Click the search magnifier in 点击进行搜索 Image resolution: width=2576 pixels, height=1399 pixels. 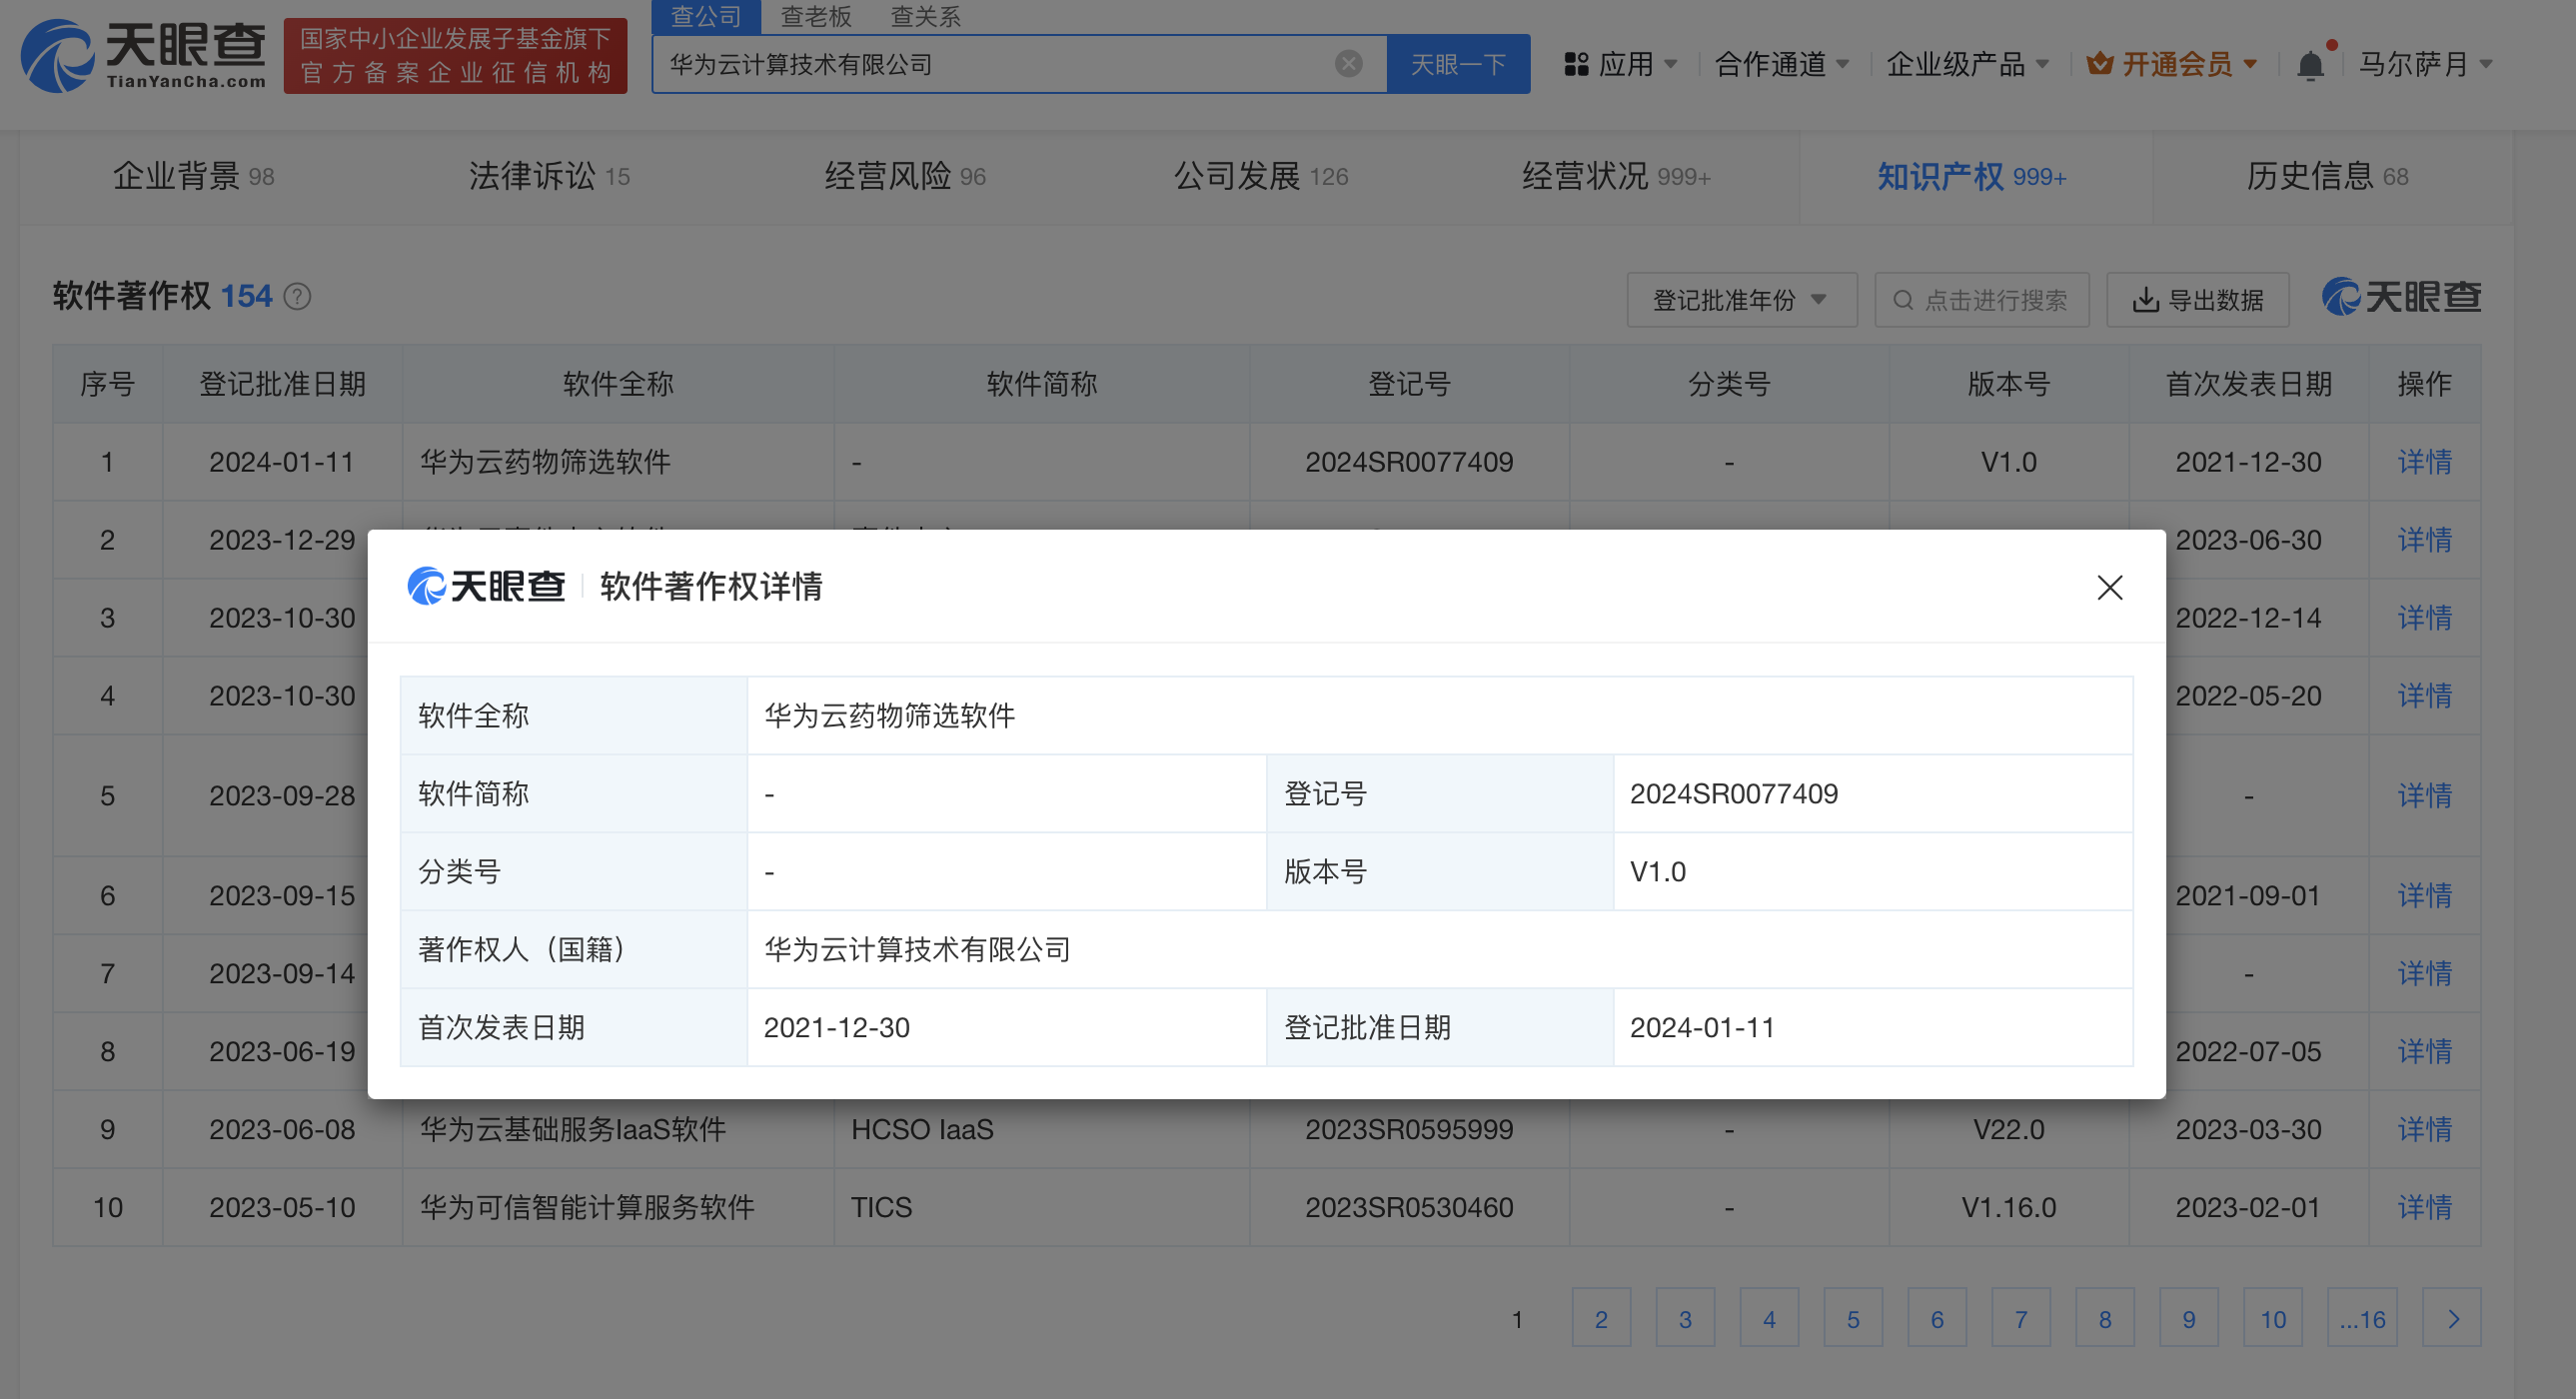point(1903,300)
